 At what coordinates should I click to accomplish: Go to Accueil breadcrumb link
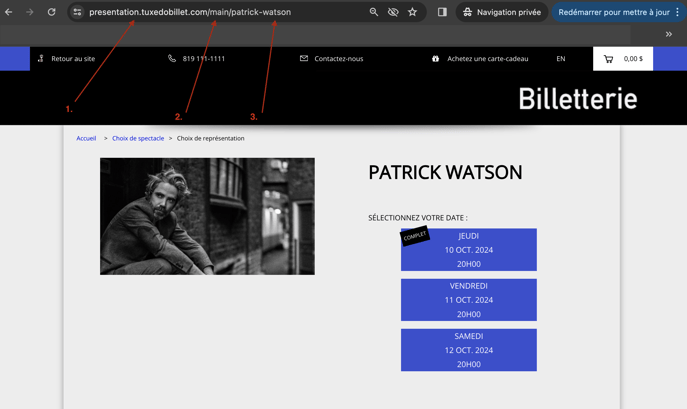[x=86, y=138]
